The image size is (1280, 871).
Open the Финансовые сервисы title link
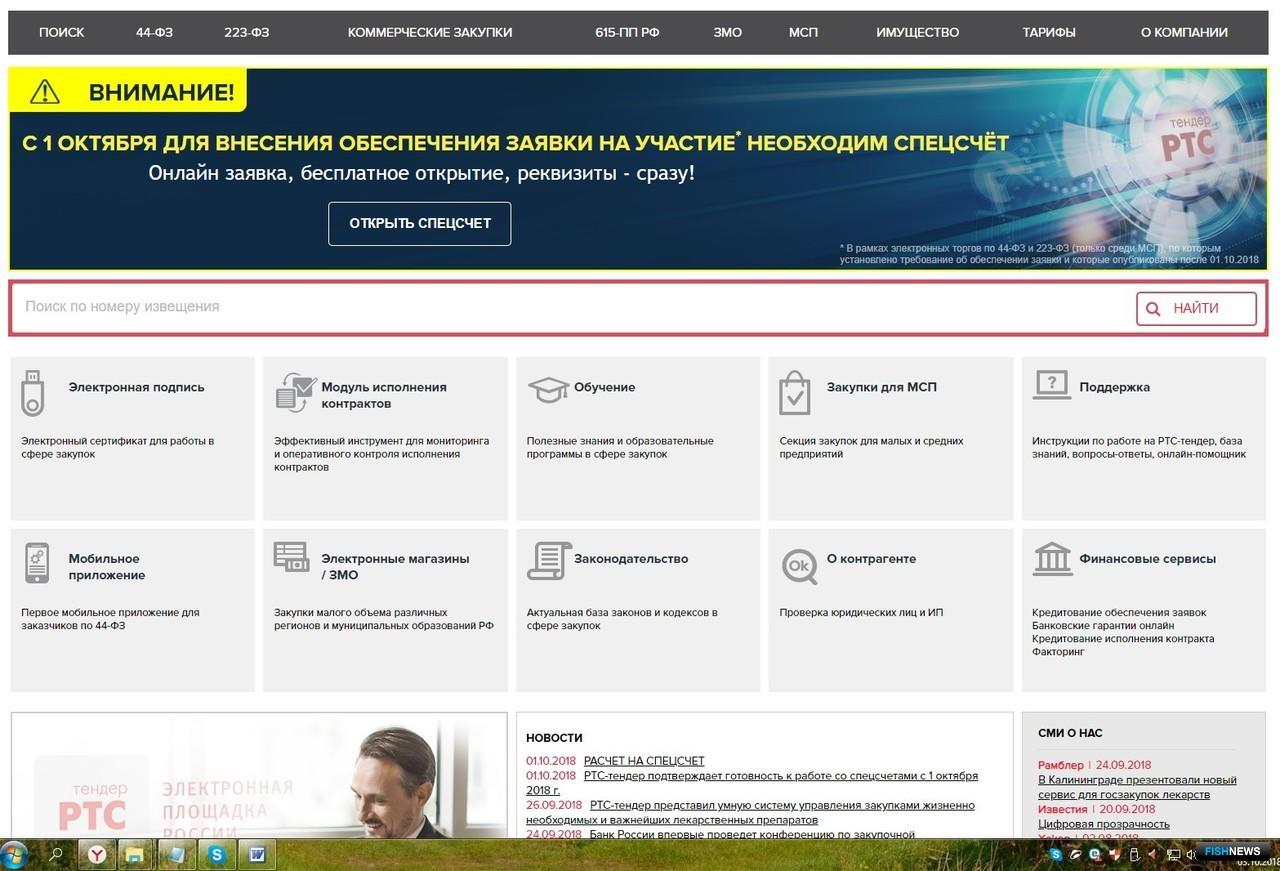pyautogui.click(x=1147, y=559)
